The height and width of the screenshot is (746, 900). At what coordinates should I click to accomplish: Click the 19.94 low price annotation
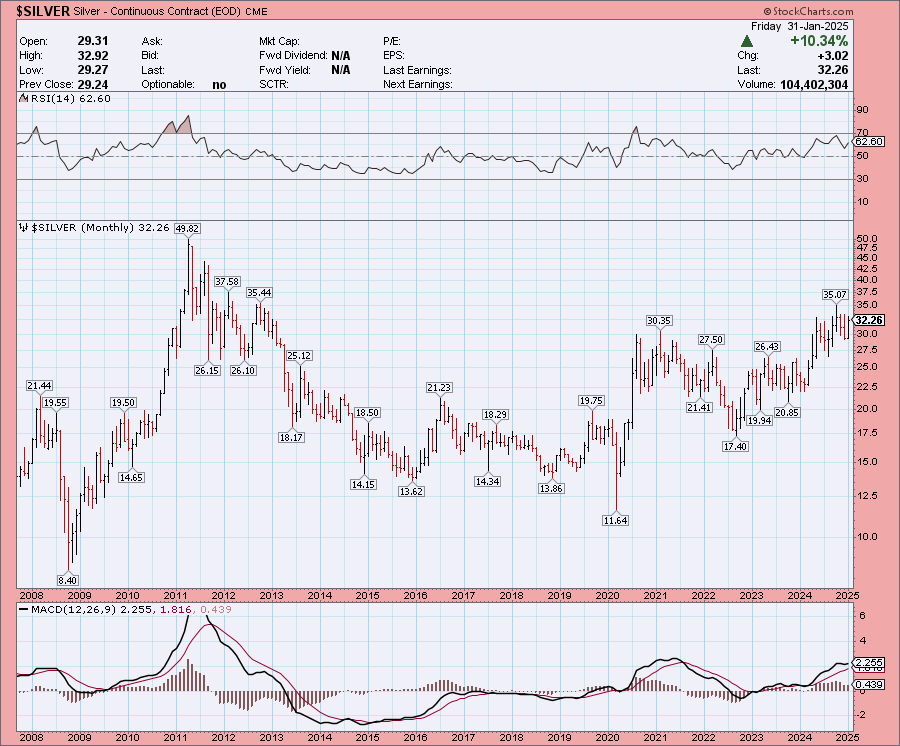click(x=760, y=421)
